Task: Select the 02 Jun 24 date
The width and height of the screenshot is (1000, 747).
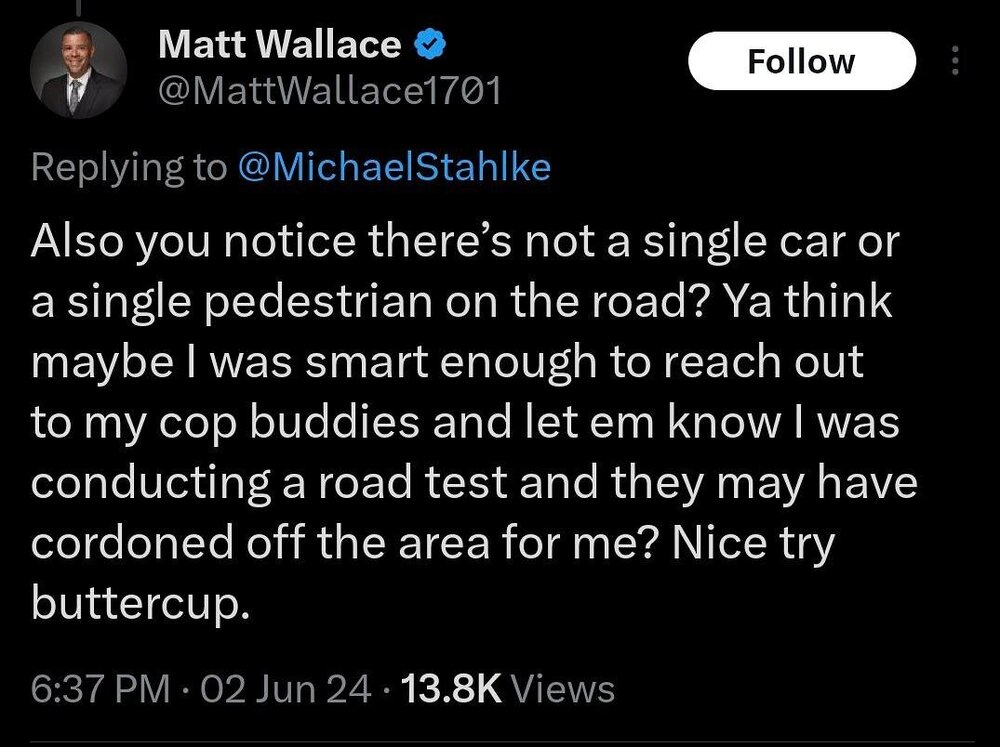Action: coord(284,688)
